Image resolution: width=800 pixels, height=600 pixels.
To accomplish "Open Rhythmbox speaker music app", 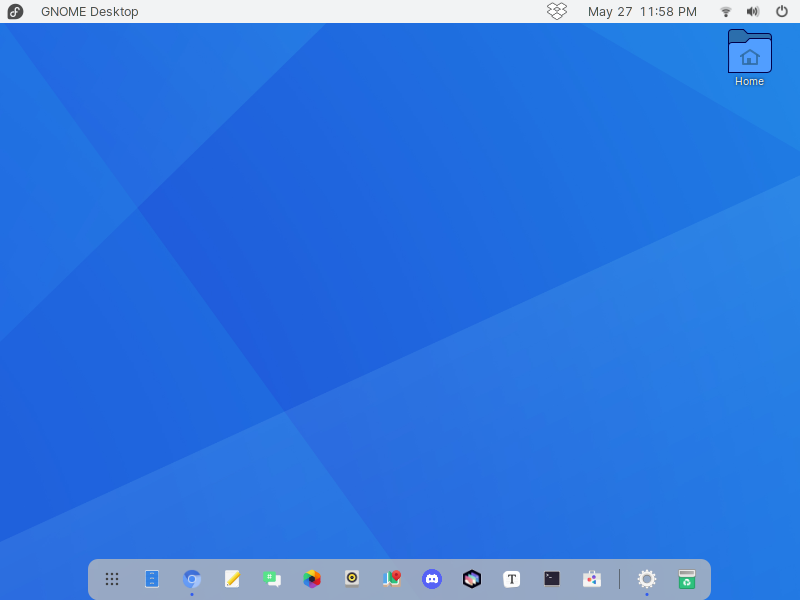I will point(352,579).
